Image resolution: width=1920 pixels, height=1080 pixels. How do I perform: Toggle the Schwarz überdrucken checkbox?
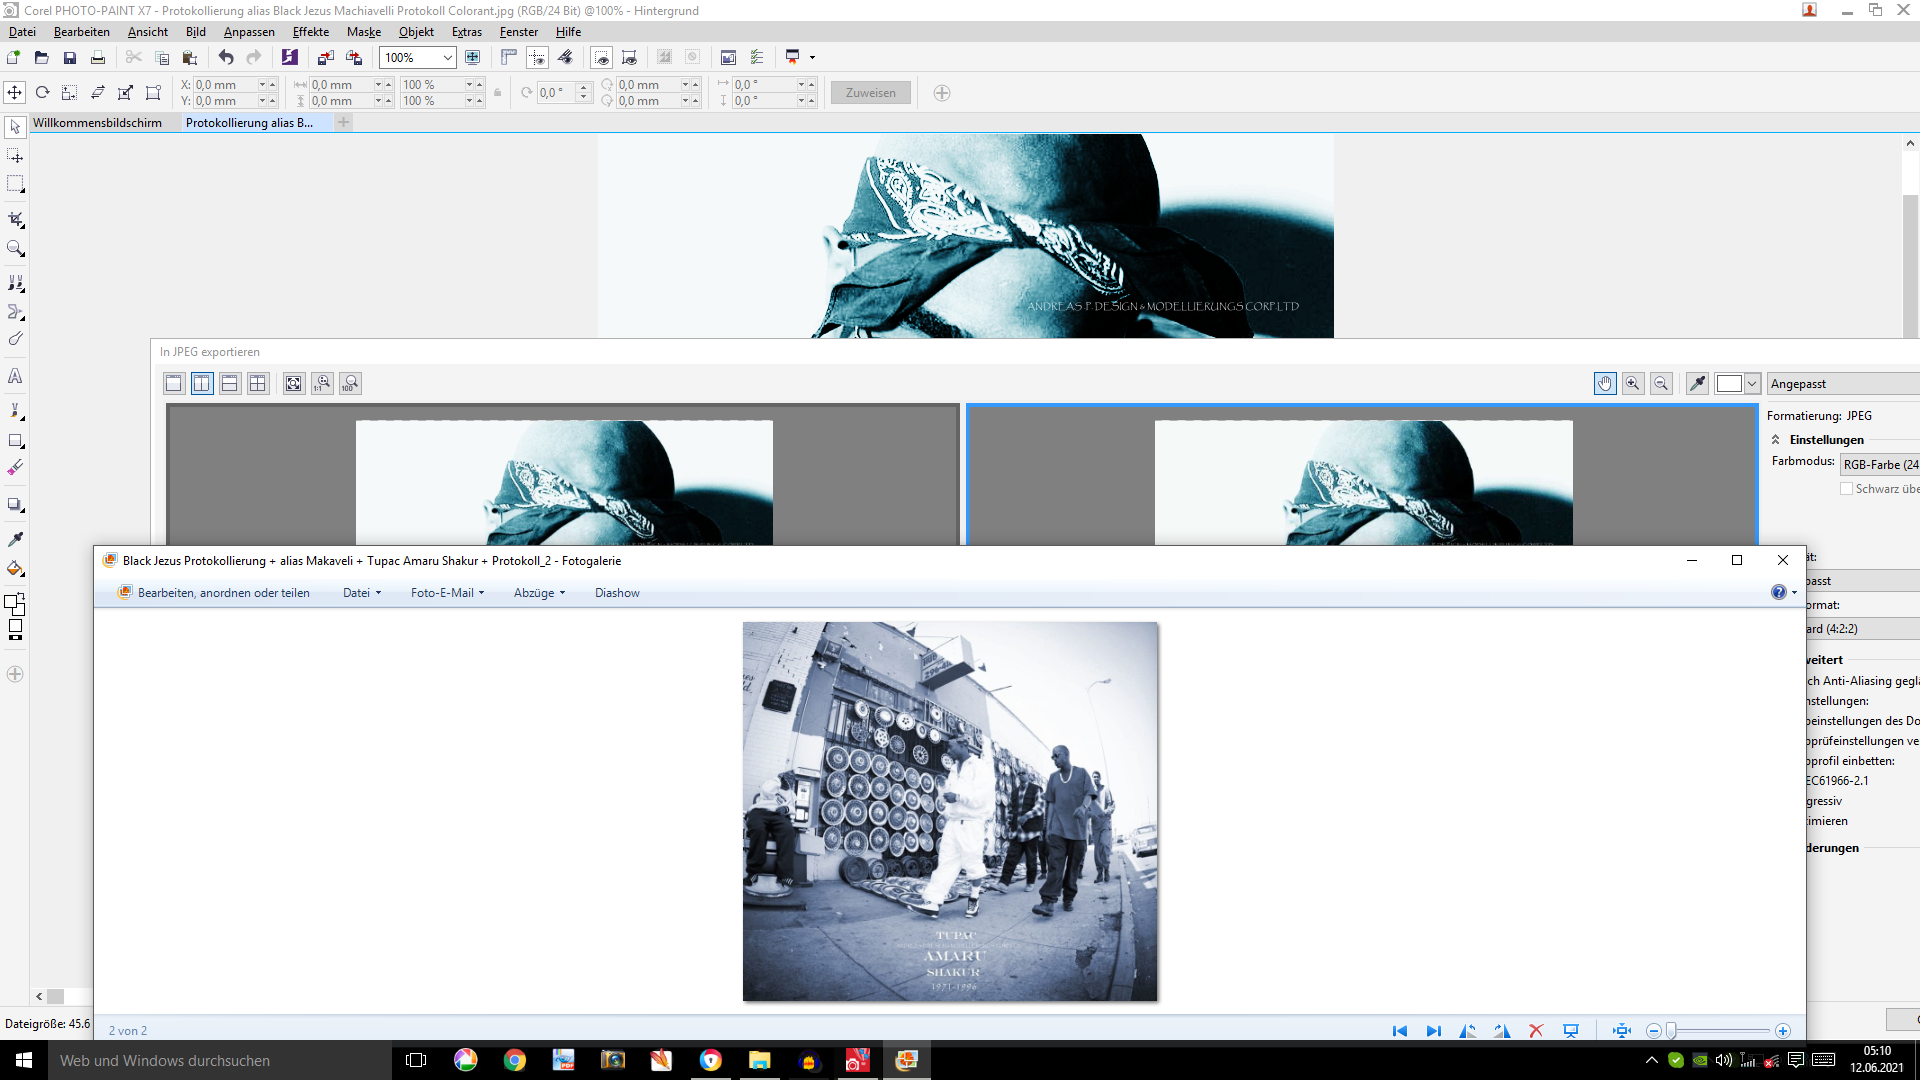[x=1846, y=489]
